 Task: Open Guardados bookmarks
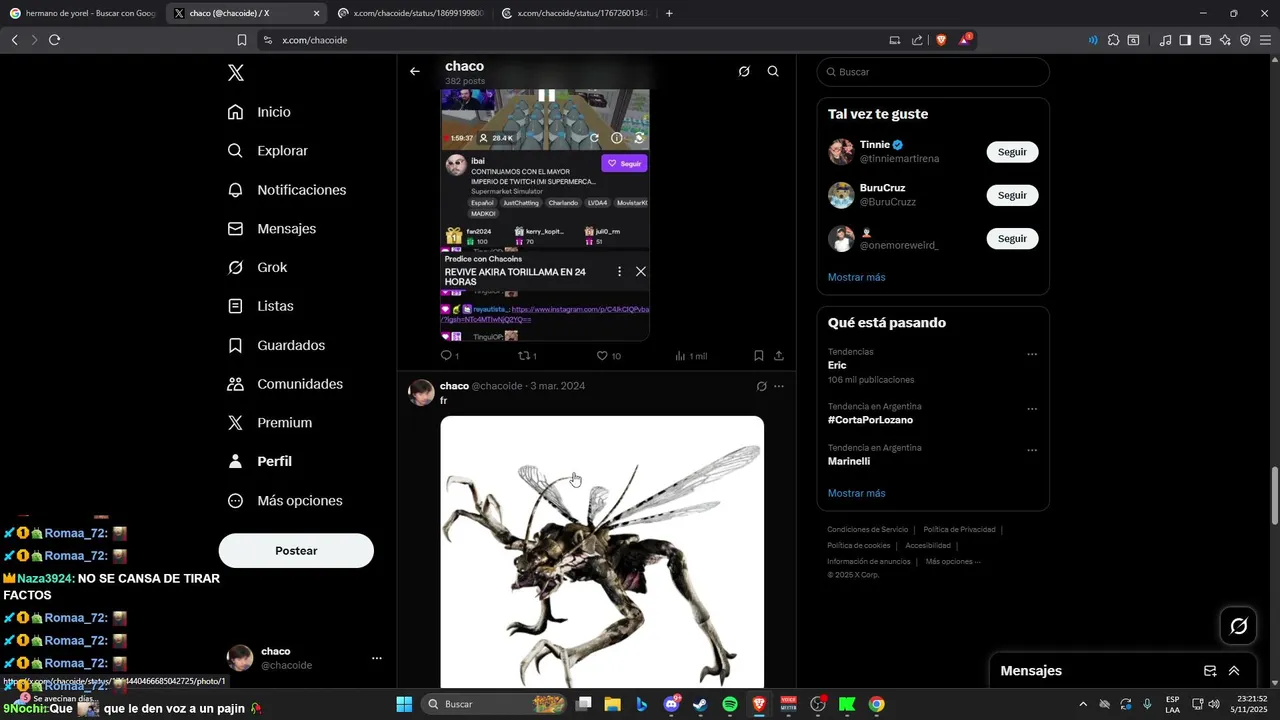click(276, 345)
